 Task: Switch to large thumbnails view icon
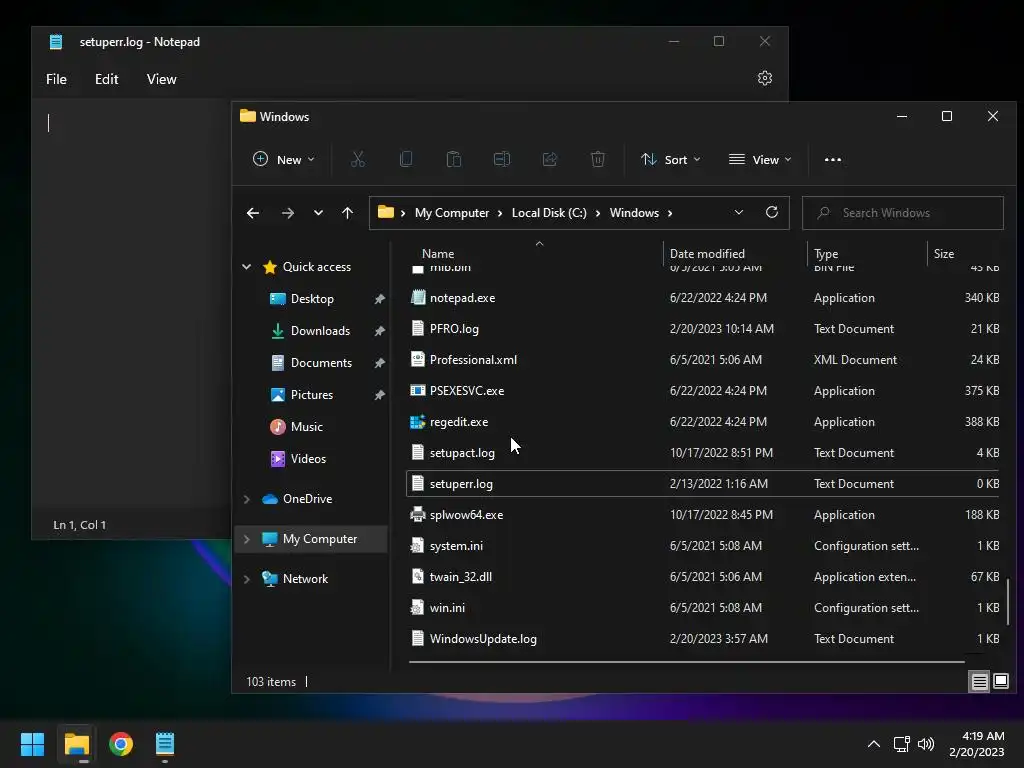click(x=1000, y=682)
